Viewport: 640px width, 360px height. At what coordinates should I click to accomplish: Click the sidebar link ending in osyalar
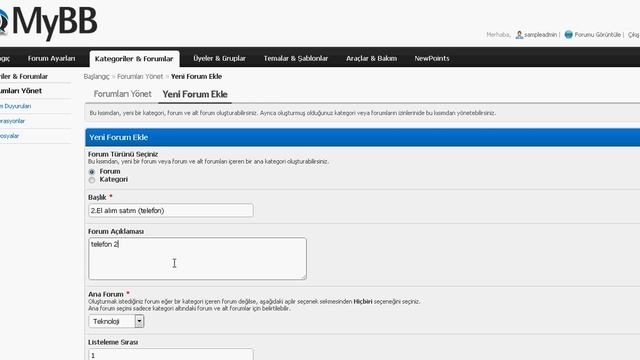[x=9, y=136]
